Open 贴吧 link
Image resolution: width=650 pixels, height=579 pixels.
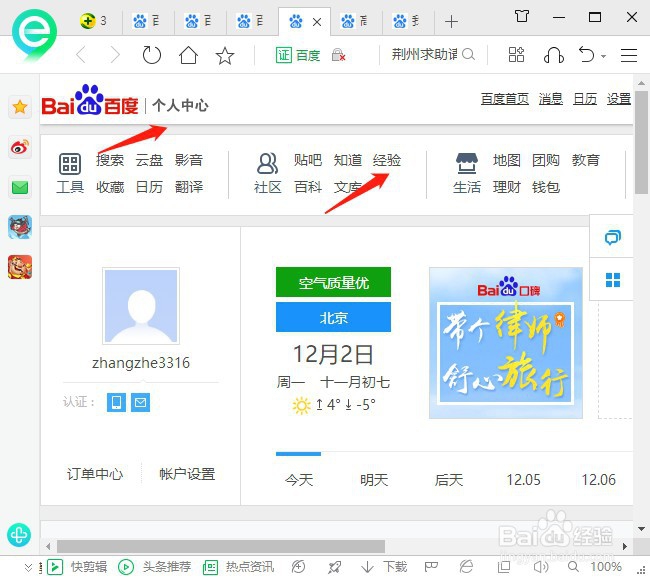[x=308, y=160]
